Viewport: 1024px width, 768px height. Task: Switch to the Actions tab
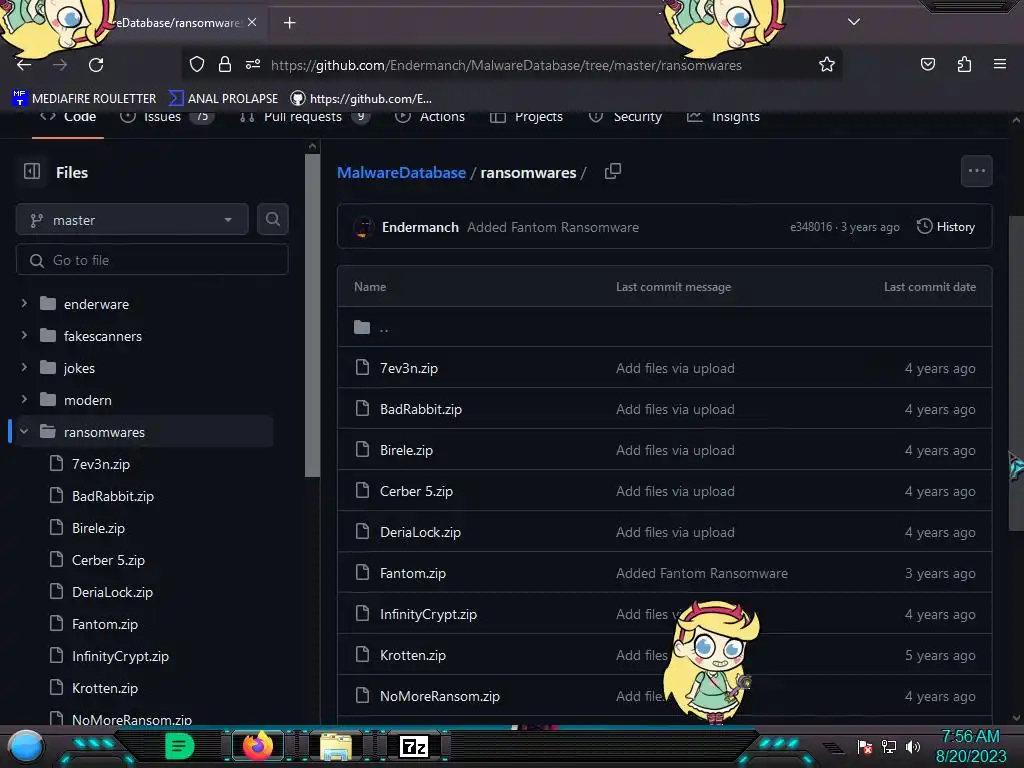(x=430, y=117)
